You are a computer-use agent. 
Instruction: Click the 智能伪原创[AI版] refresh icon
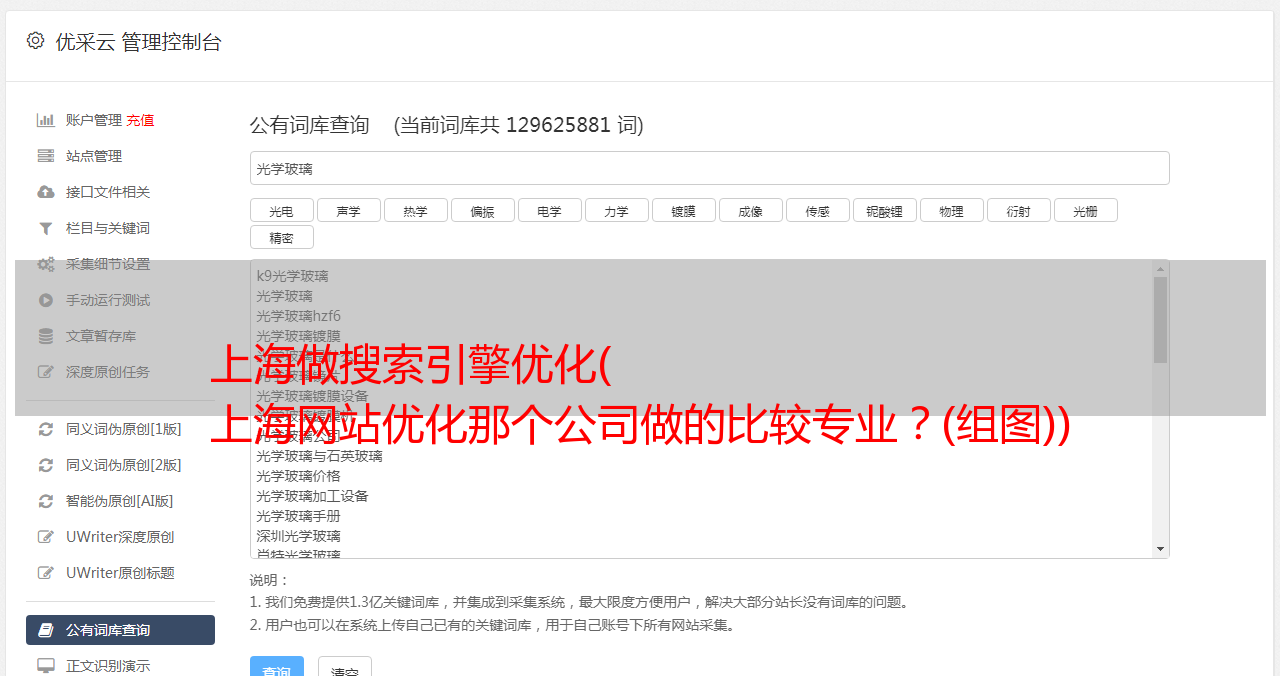46,501
